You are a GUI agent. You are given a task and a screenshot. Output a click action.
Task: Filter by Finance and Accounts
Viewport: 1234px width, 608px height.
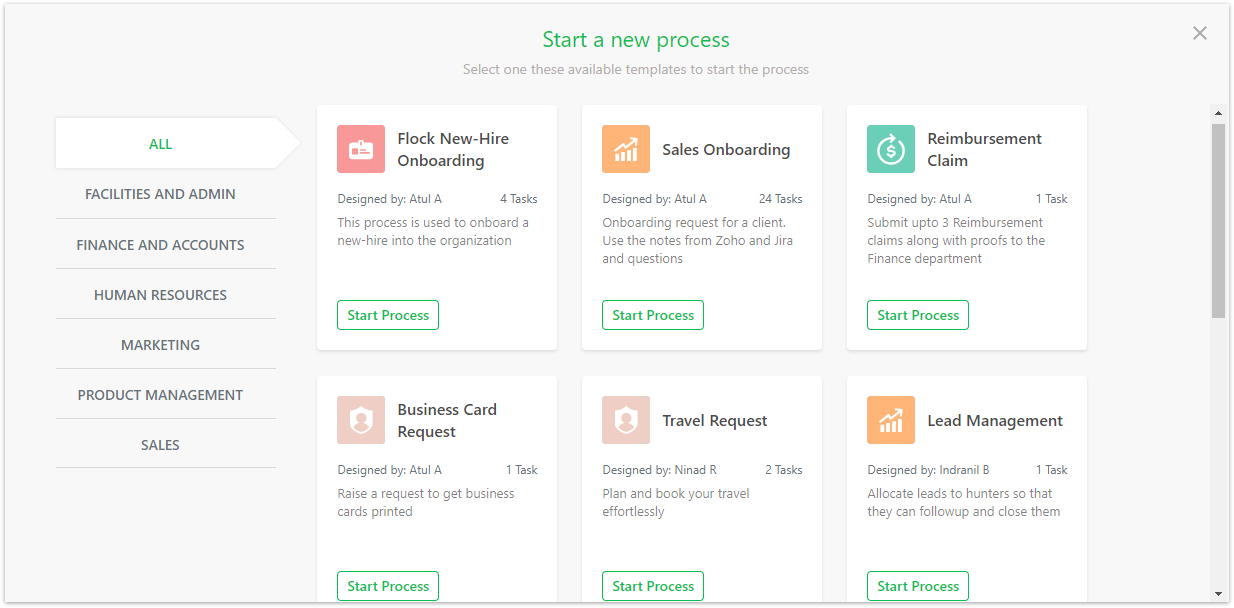pyautogui.click(x=166, y=244)
